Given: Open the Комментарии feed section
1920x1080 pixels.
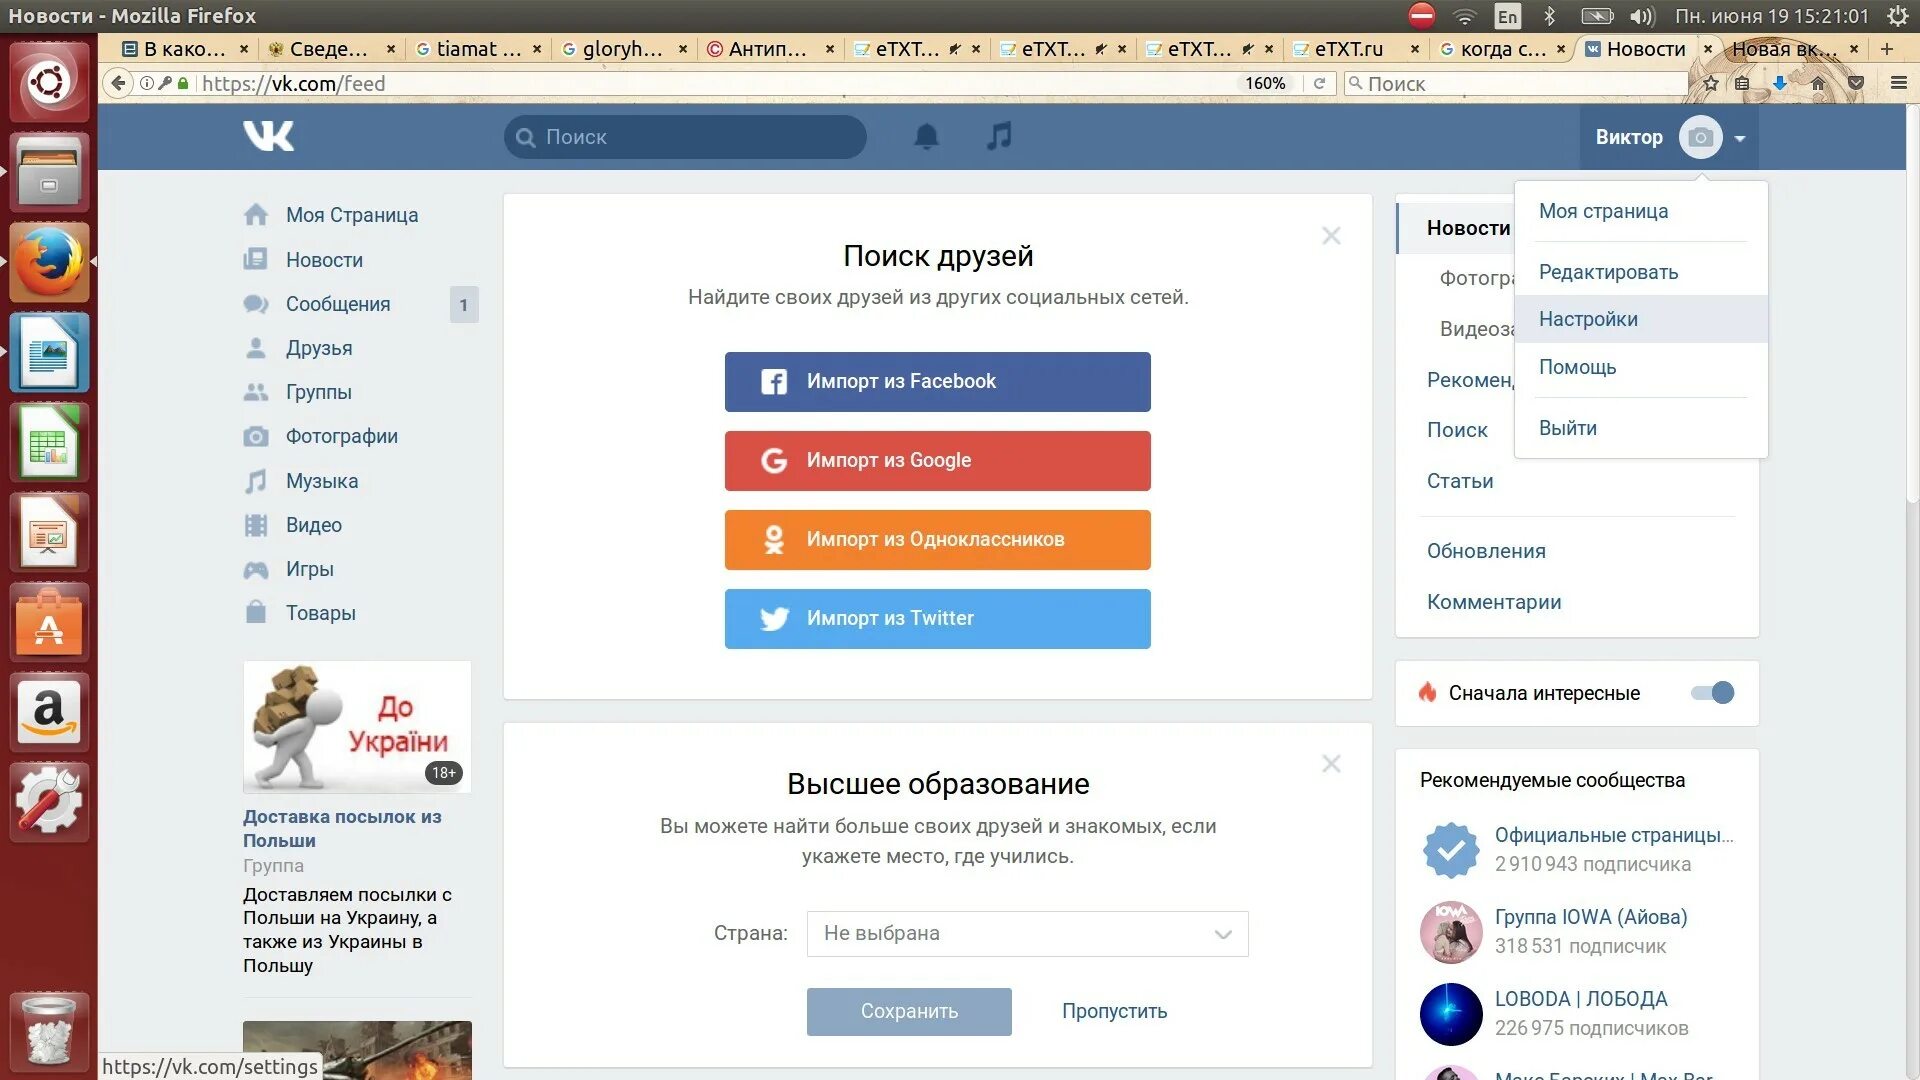Looking at the screenshot, I should [1493, 602].
